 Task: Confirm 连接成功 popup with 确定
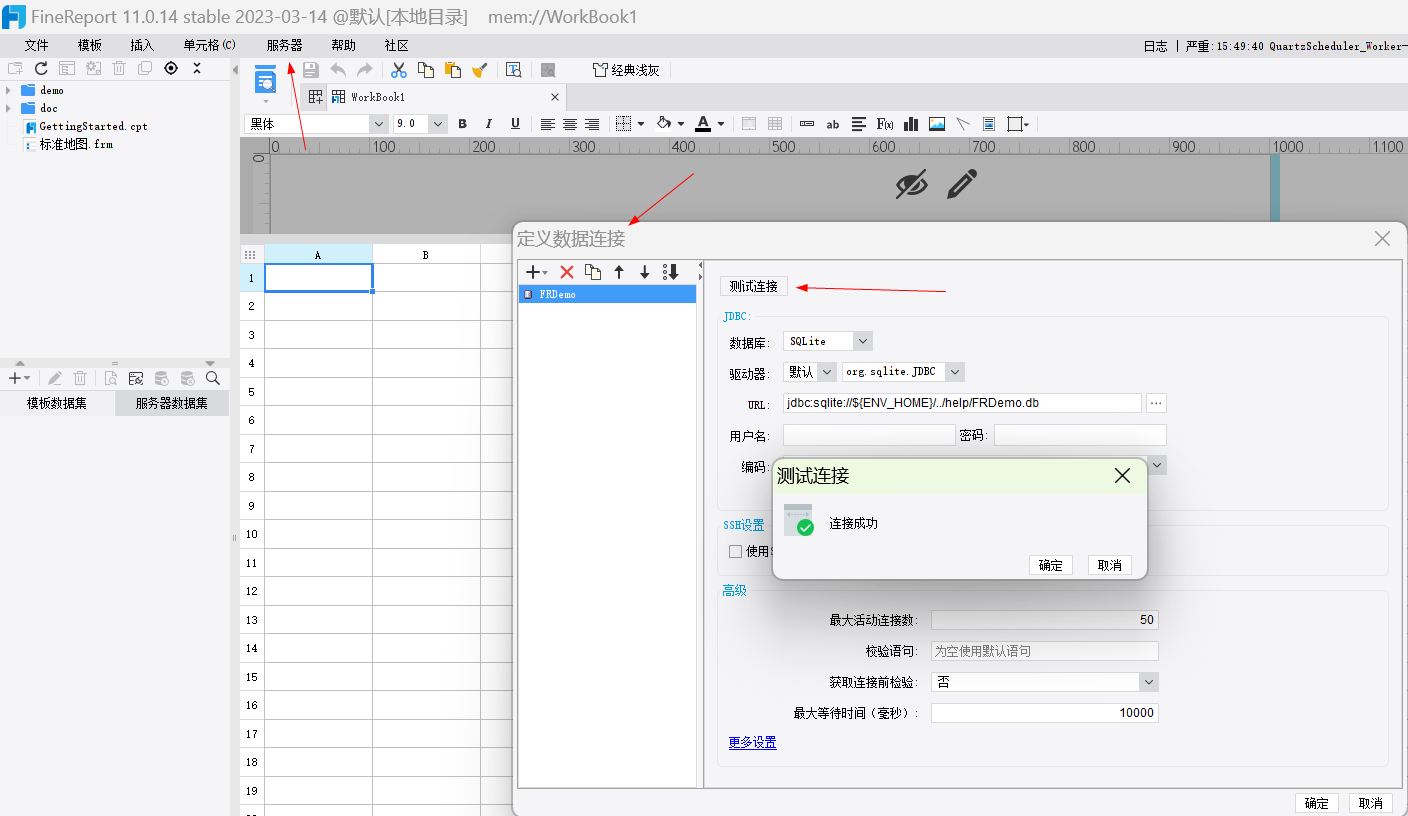1051,565
